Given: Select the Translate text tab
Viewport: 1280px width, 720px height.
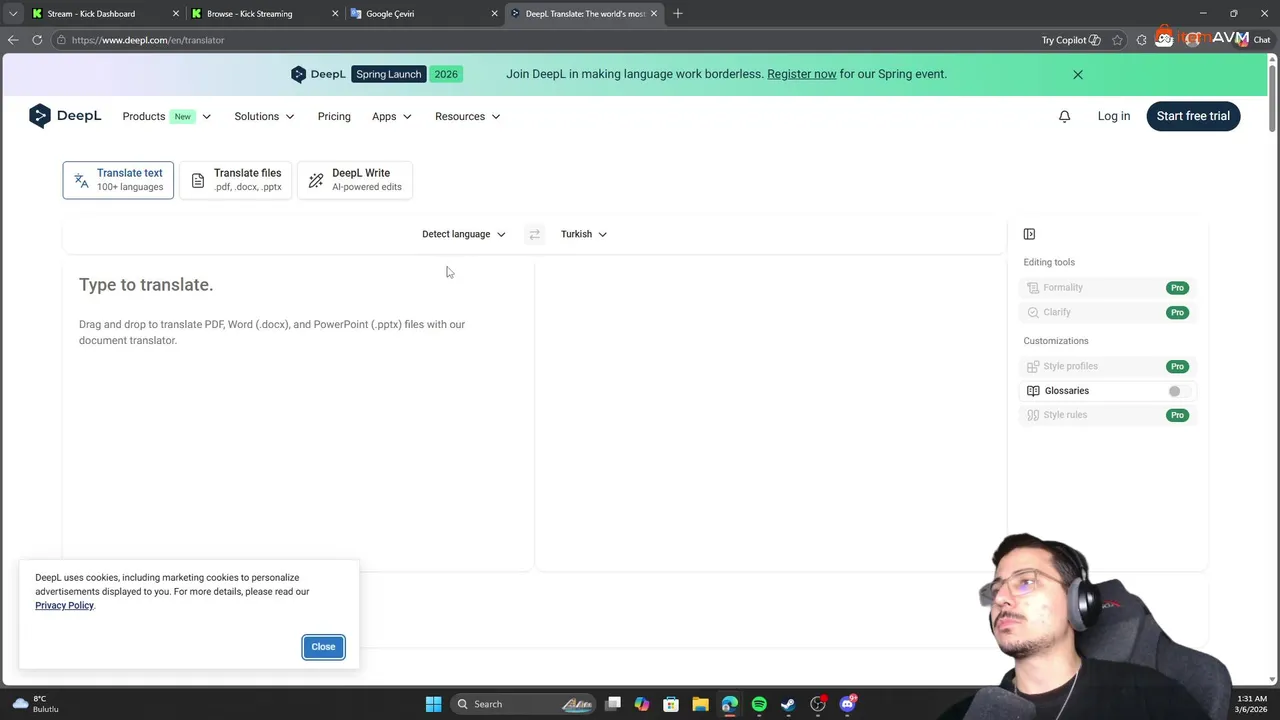Looking at the screenshot, I should [x=118, y=180].
